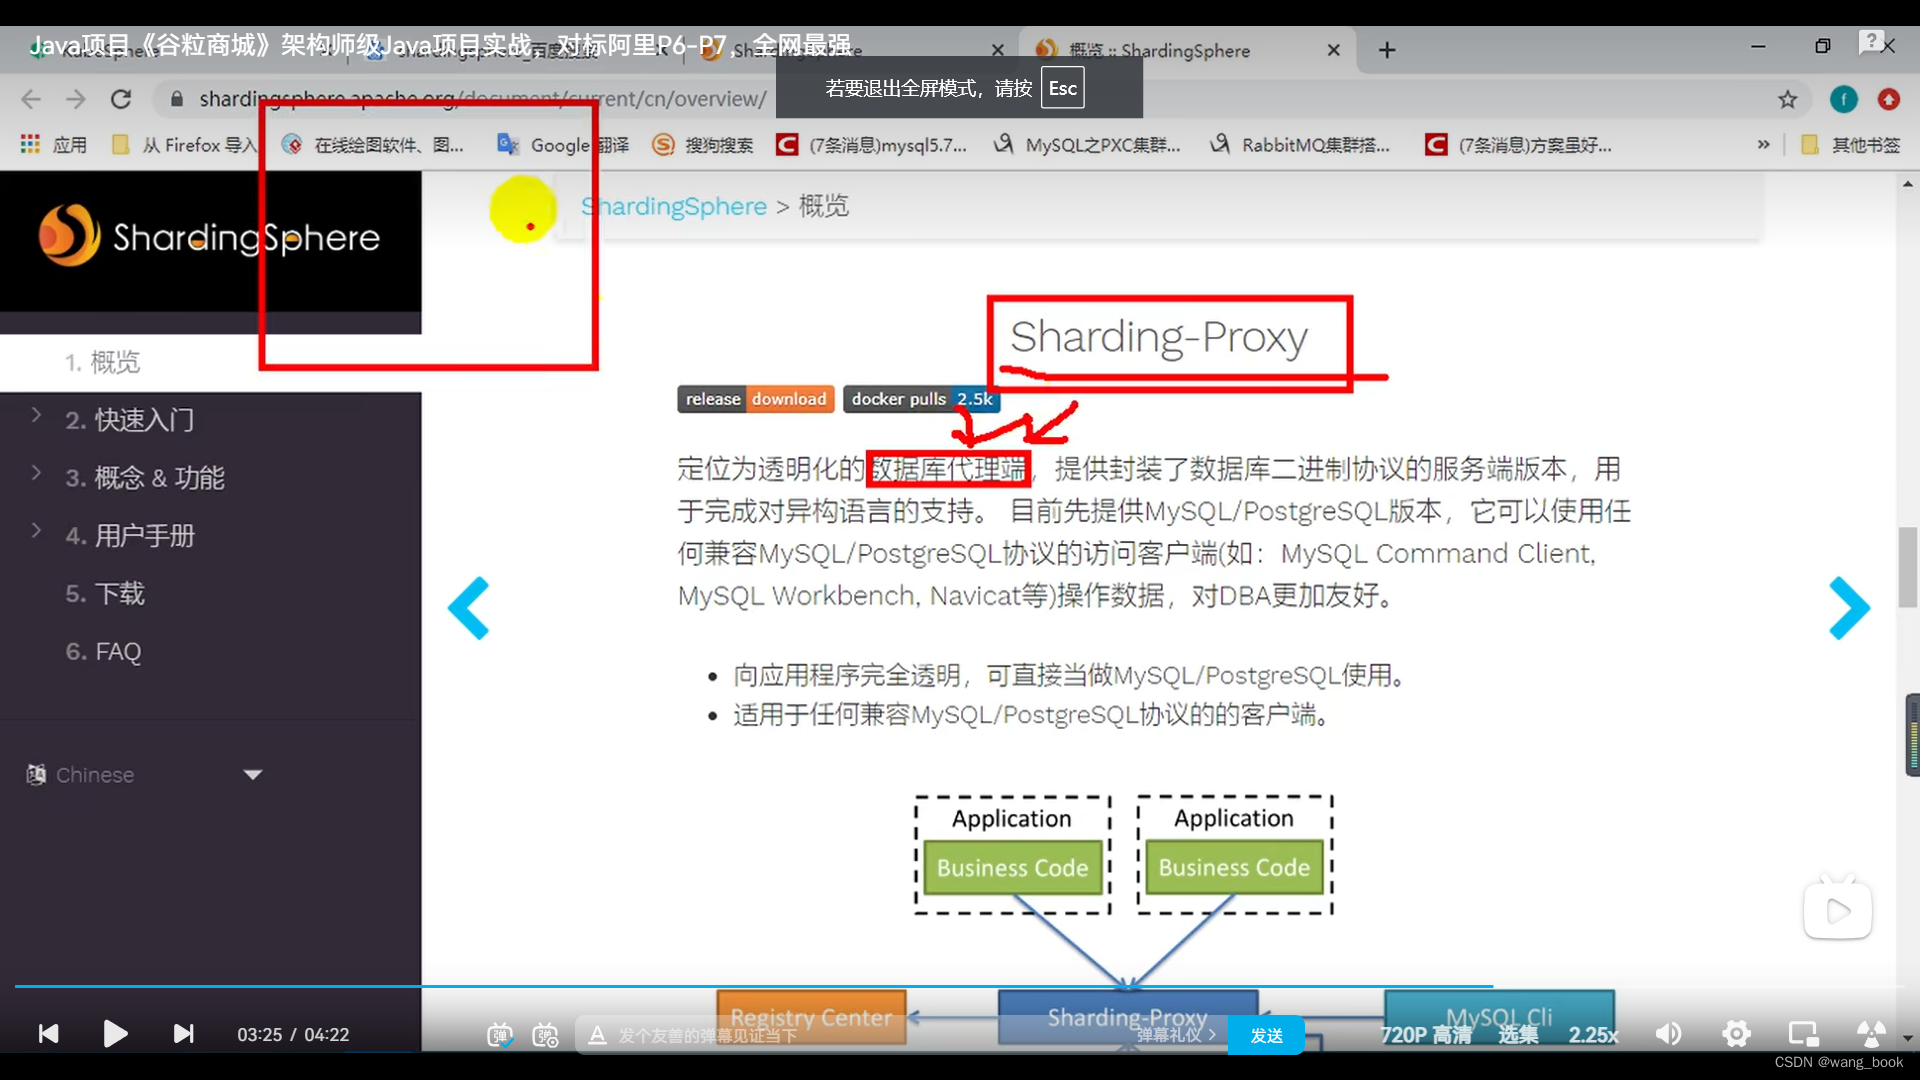The image size is (1920, 1080).
Task: Open the 6. FAQ page
Action: 103,652
